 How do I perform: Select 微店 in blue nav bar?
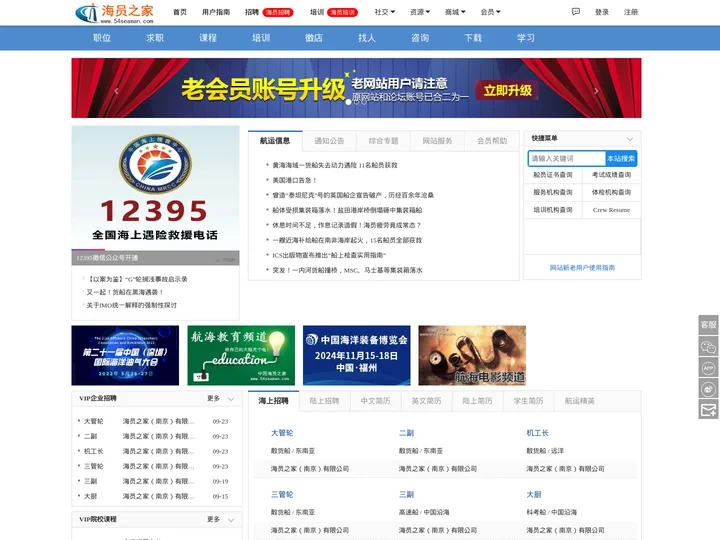click(314, 38)
